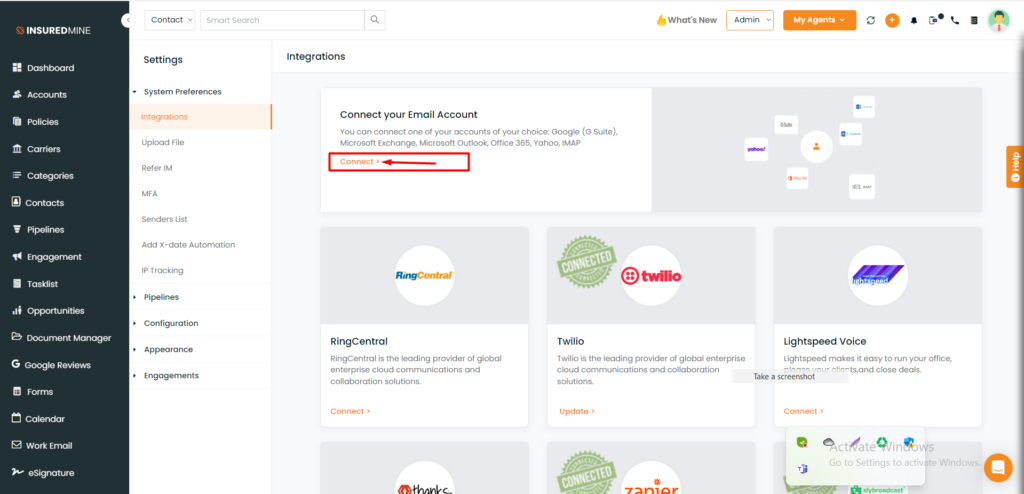Open Microsoft Teams tray icon
The image size is (1024, 494).
803,469
